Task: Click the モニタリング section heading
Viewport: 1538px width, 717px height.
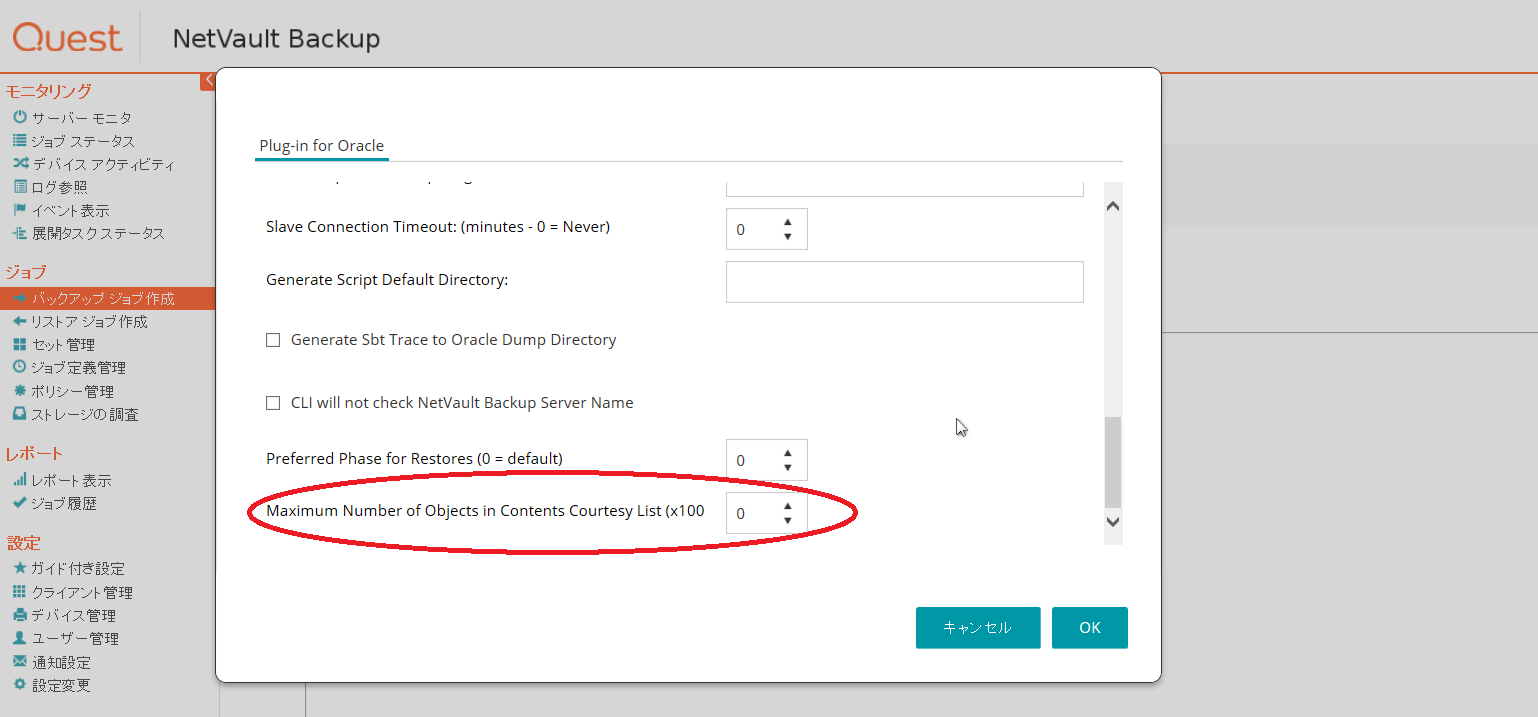Action: 48,91
